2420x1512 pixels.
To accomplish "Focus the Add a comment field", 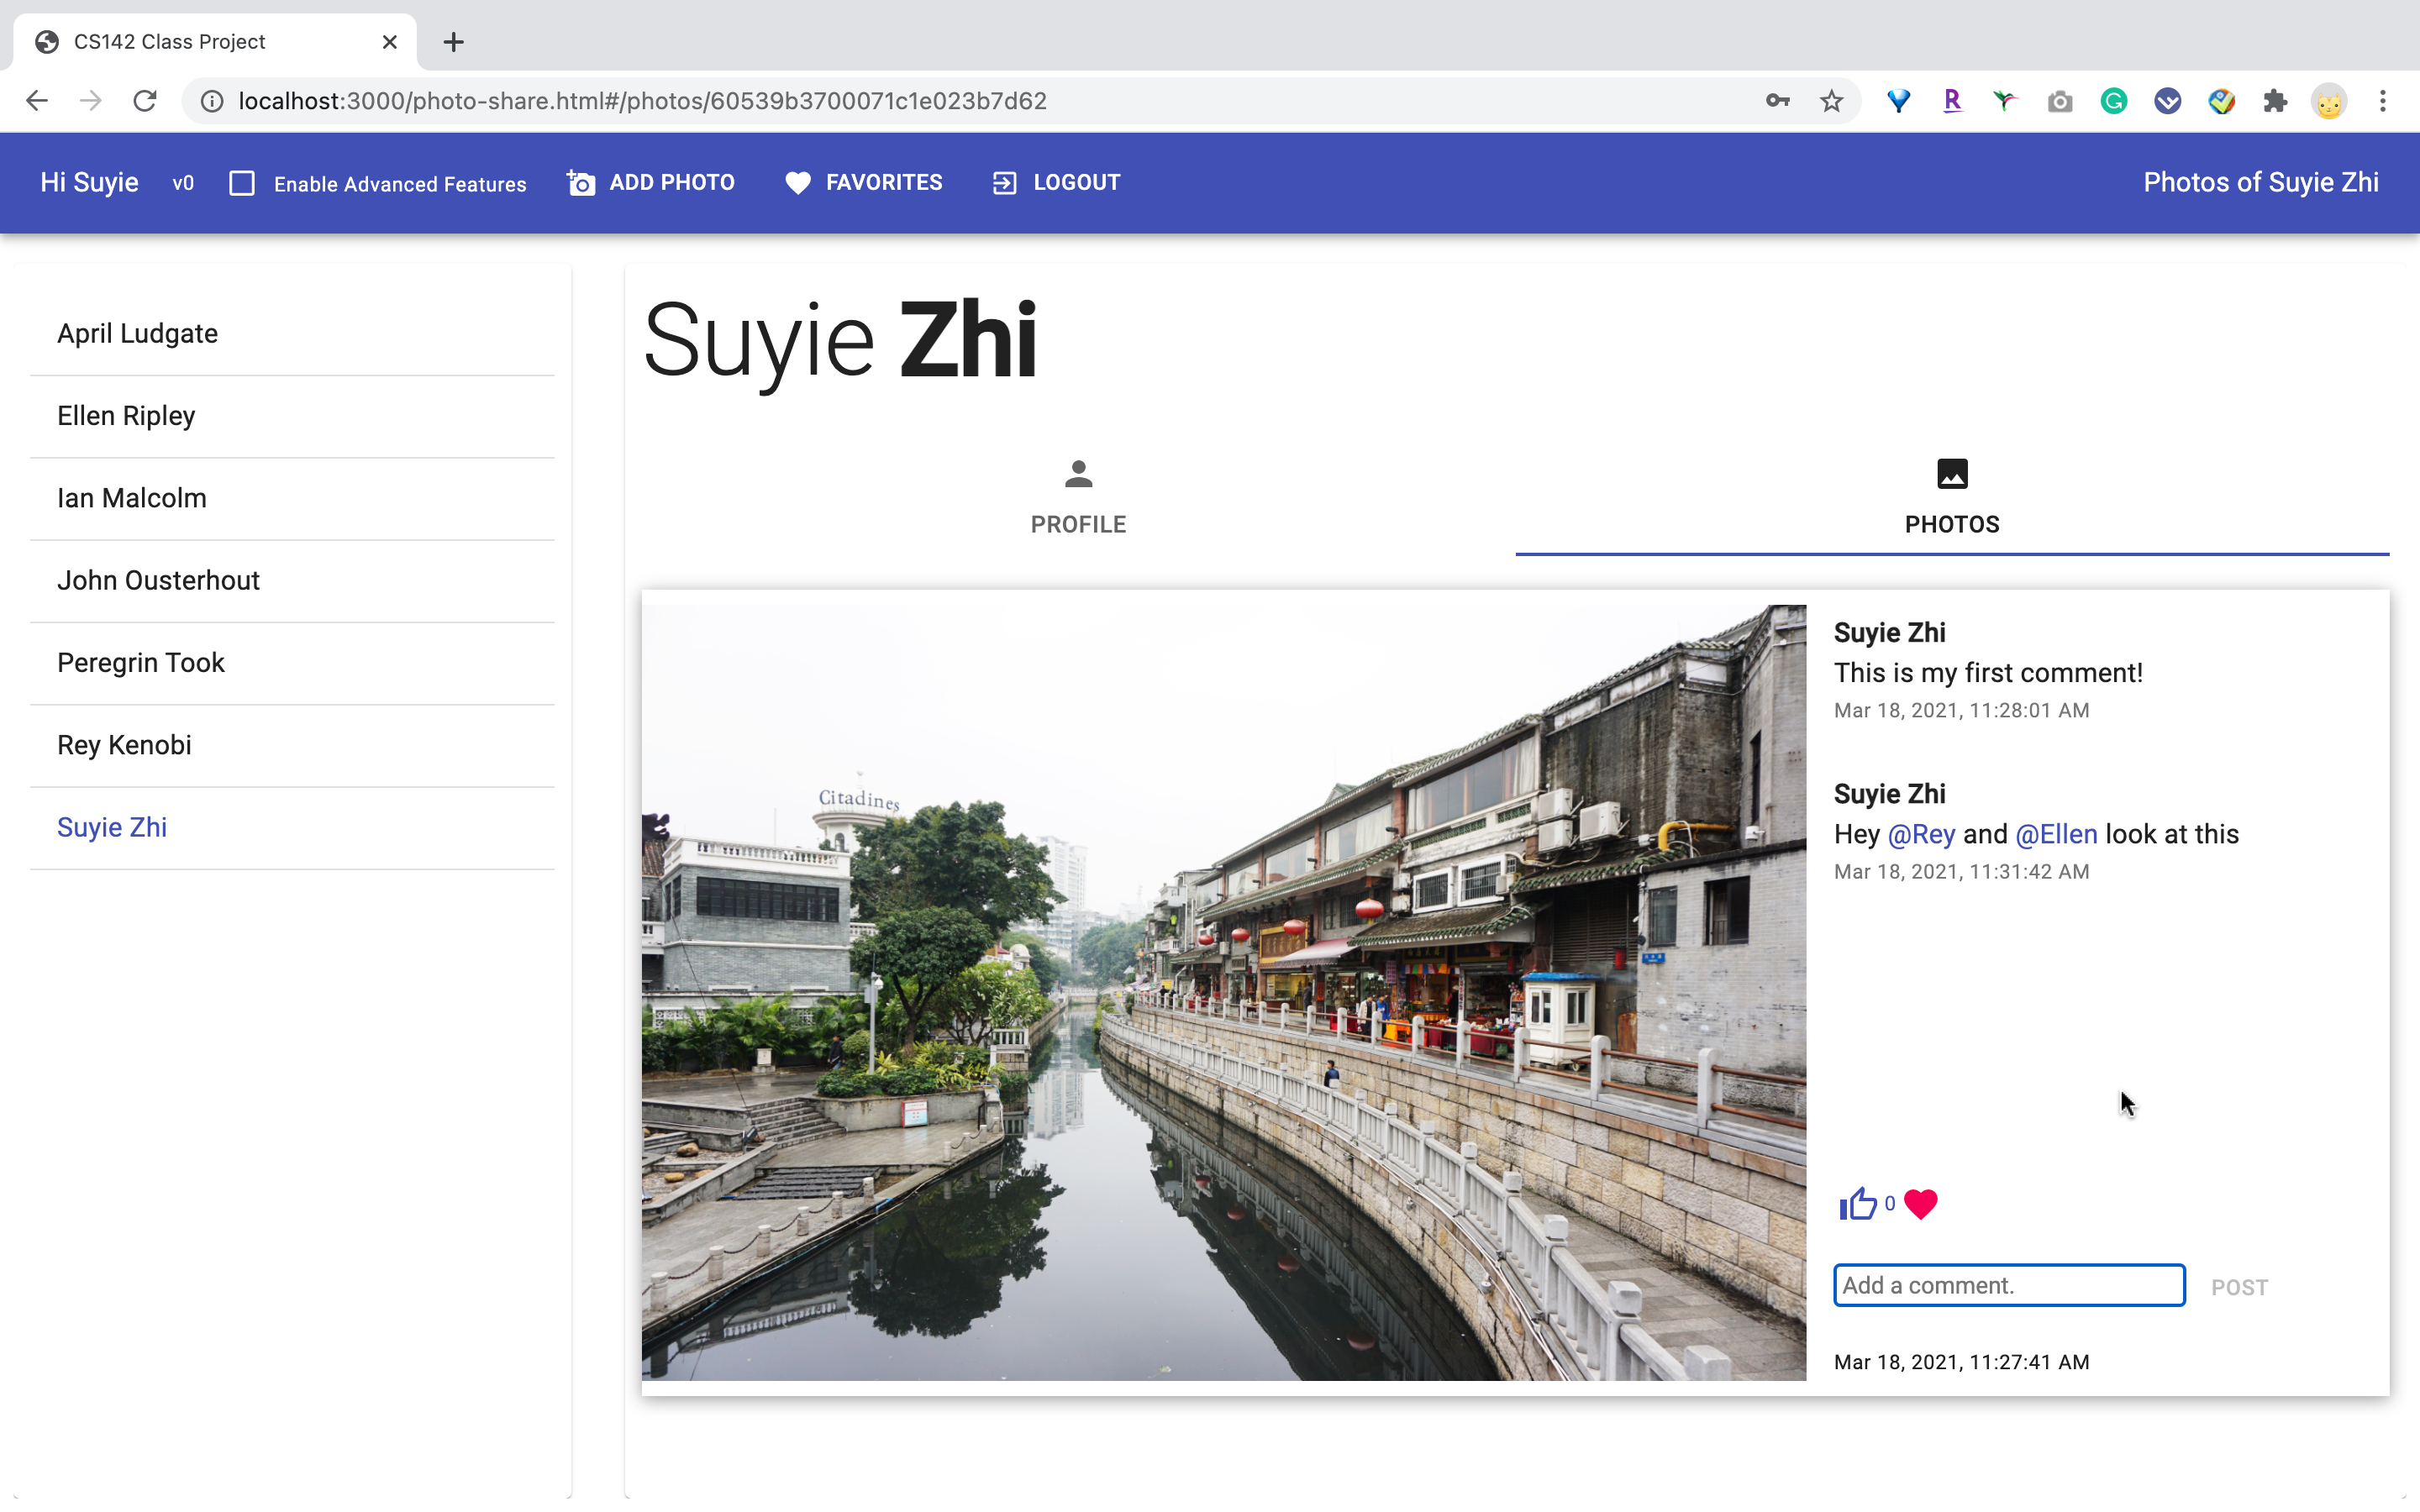I will pyautogui.click(x=2008, y=1285).
